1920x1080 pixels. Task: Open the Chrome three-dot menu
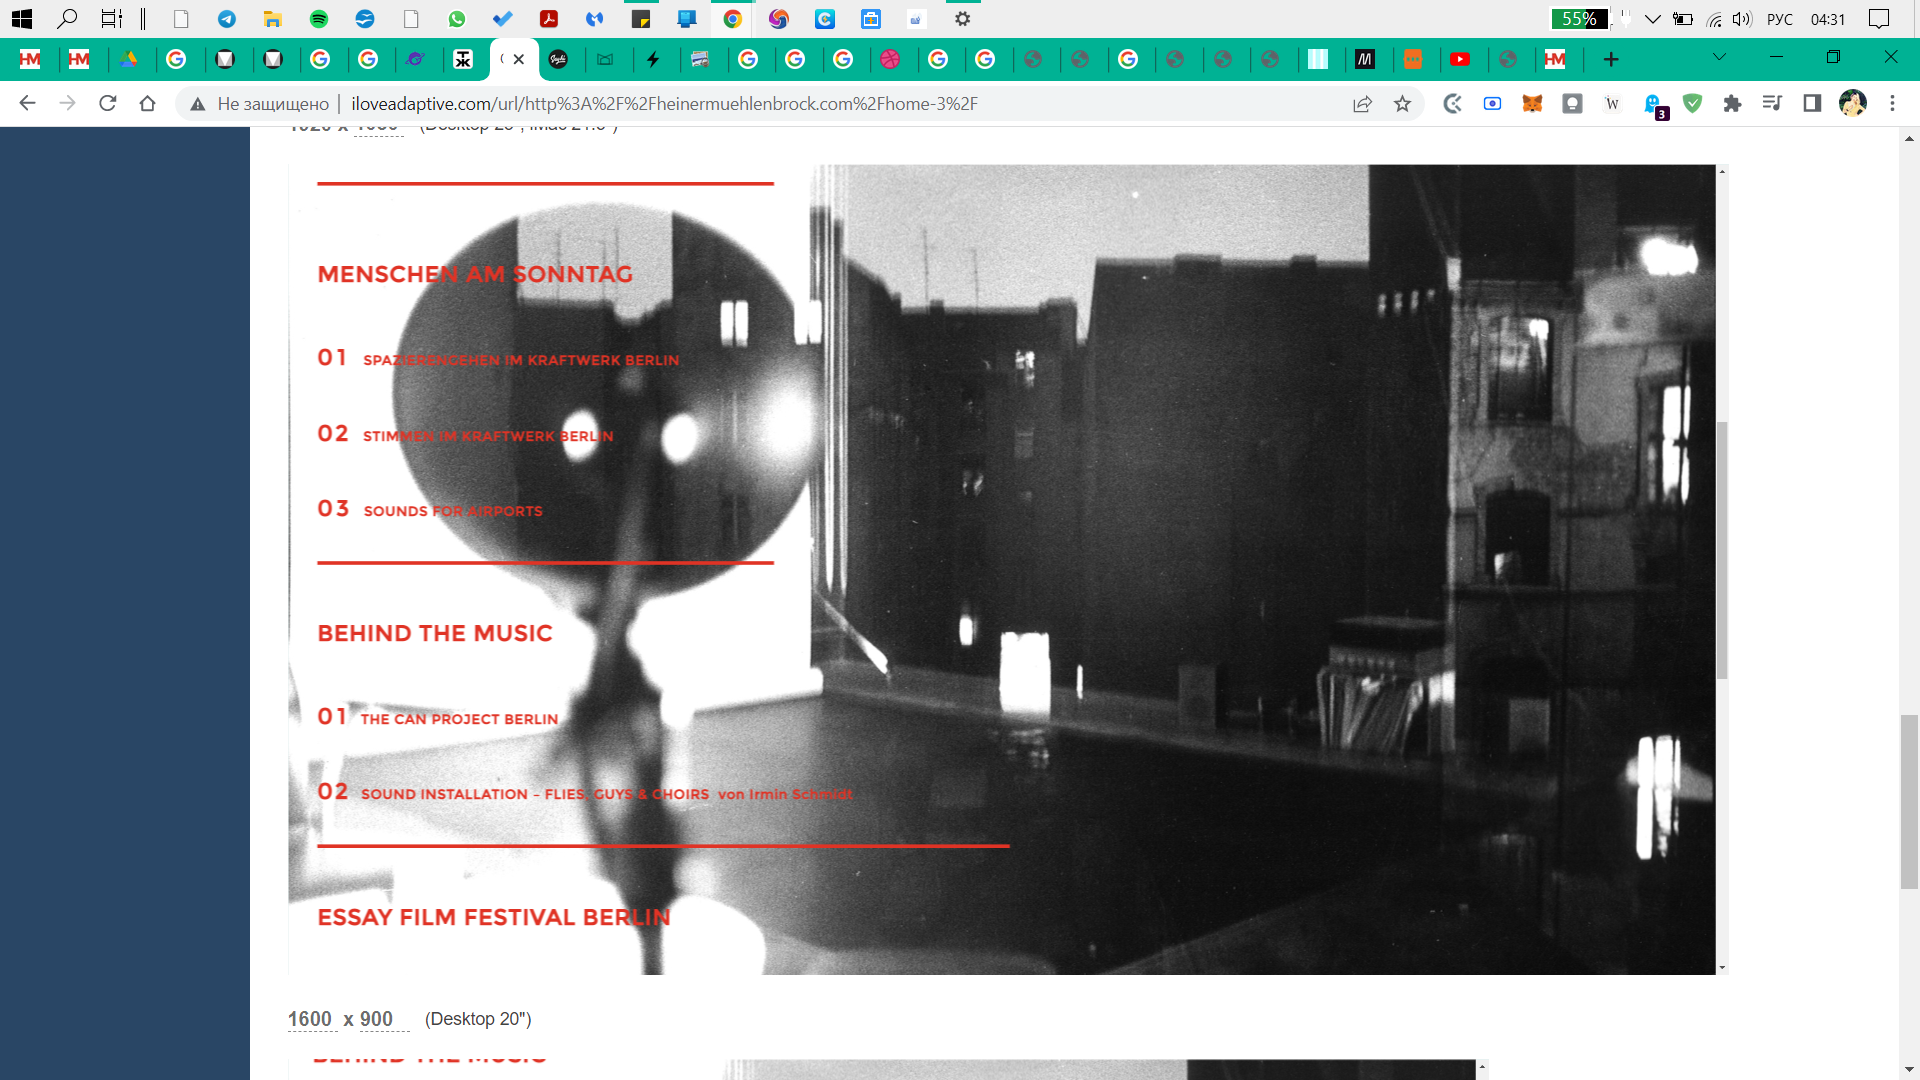[x=1892, y=103]
